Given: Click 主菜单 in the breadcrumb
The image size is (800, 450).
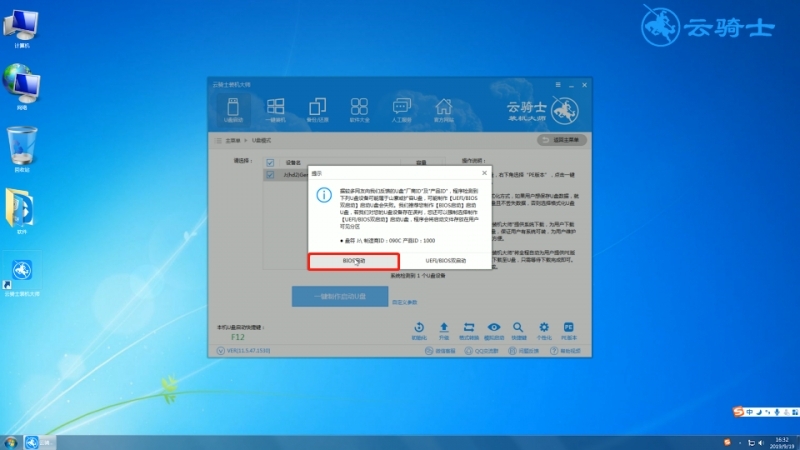Looking at the screenshot, I should tap(233, 140).
